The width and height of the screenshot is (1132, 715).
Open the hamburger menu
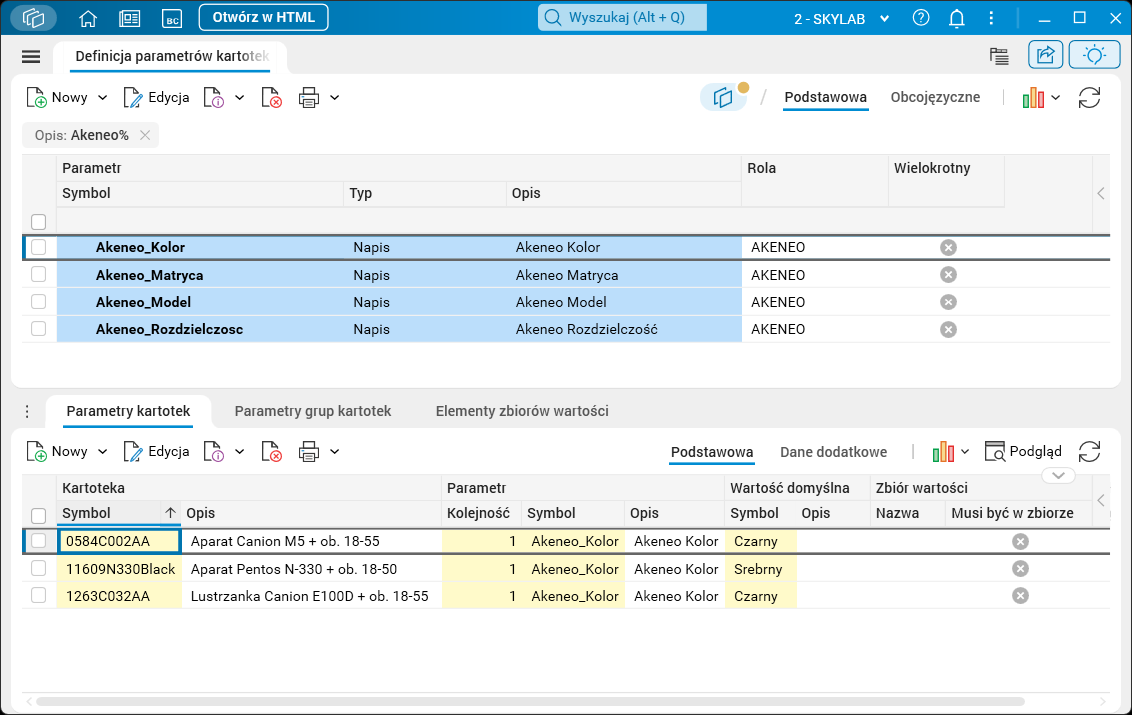coord(31,57)
